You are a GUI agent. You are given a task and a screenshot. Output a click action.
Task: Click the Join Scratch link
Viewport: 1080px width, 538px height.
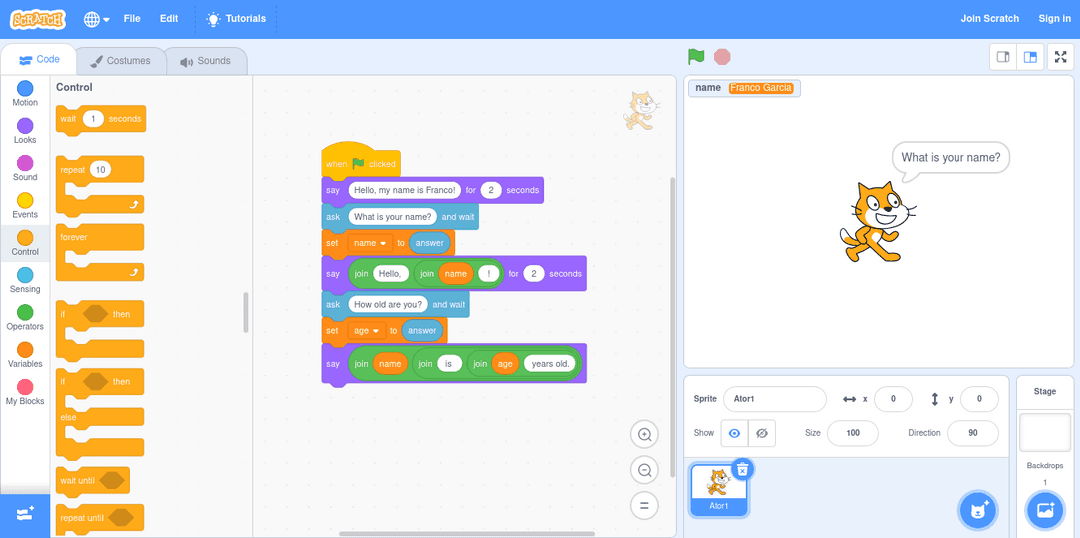point(989,19)
